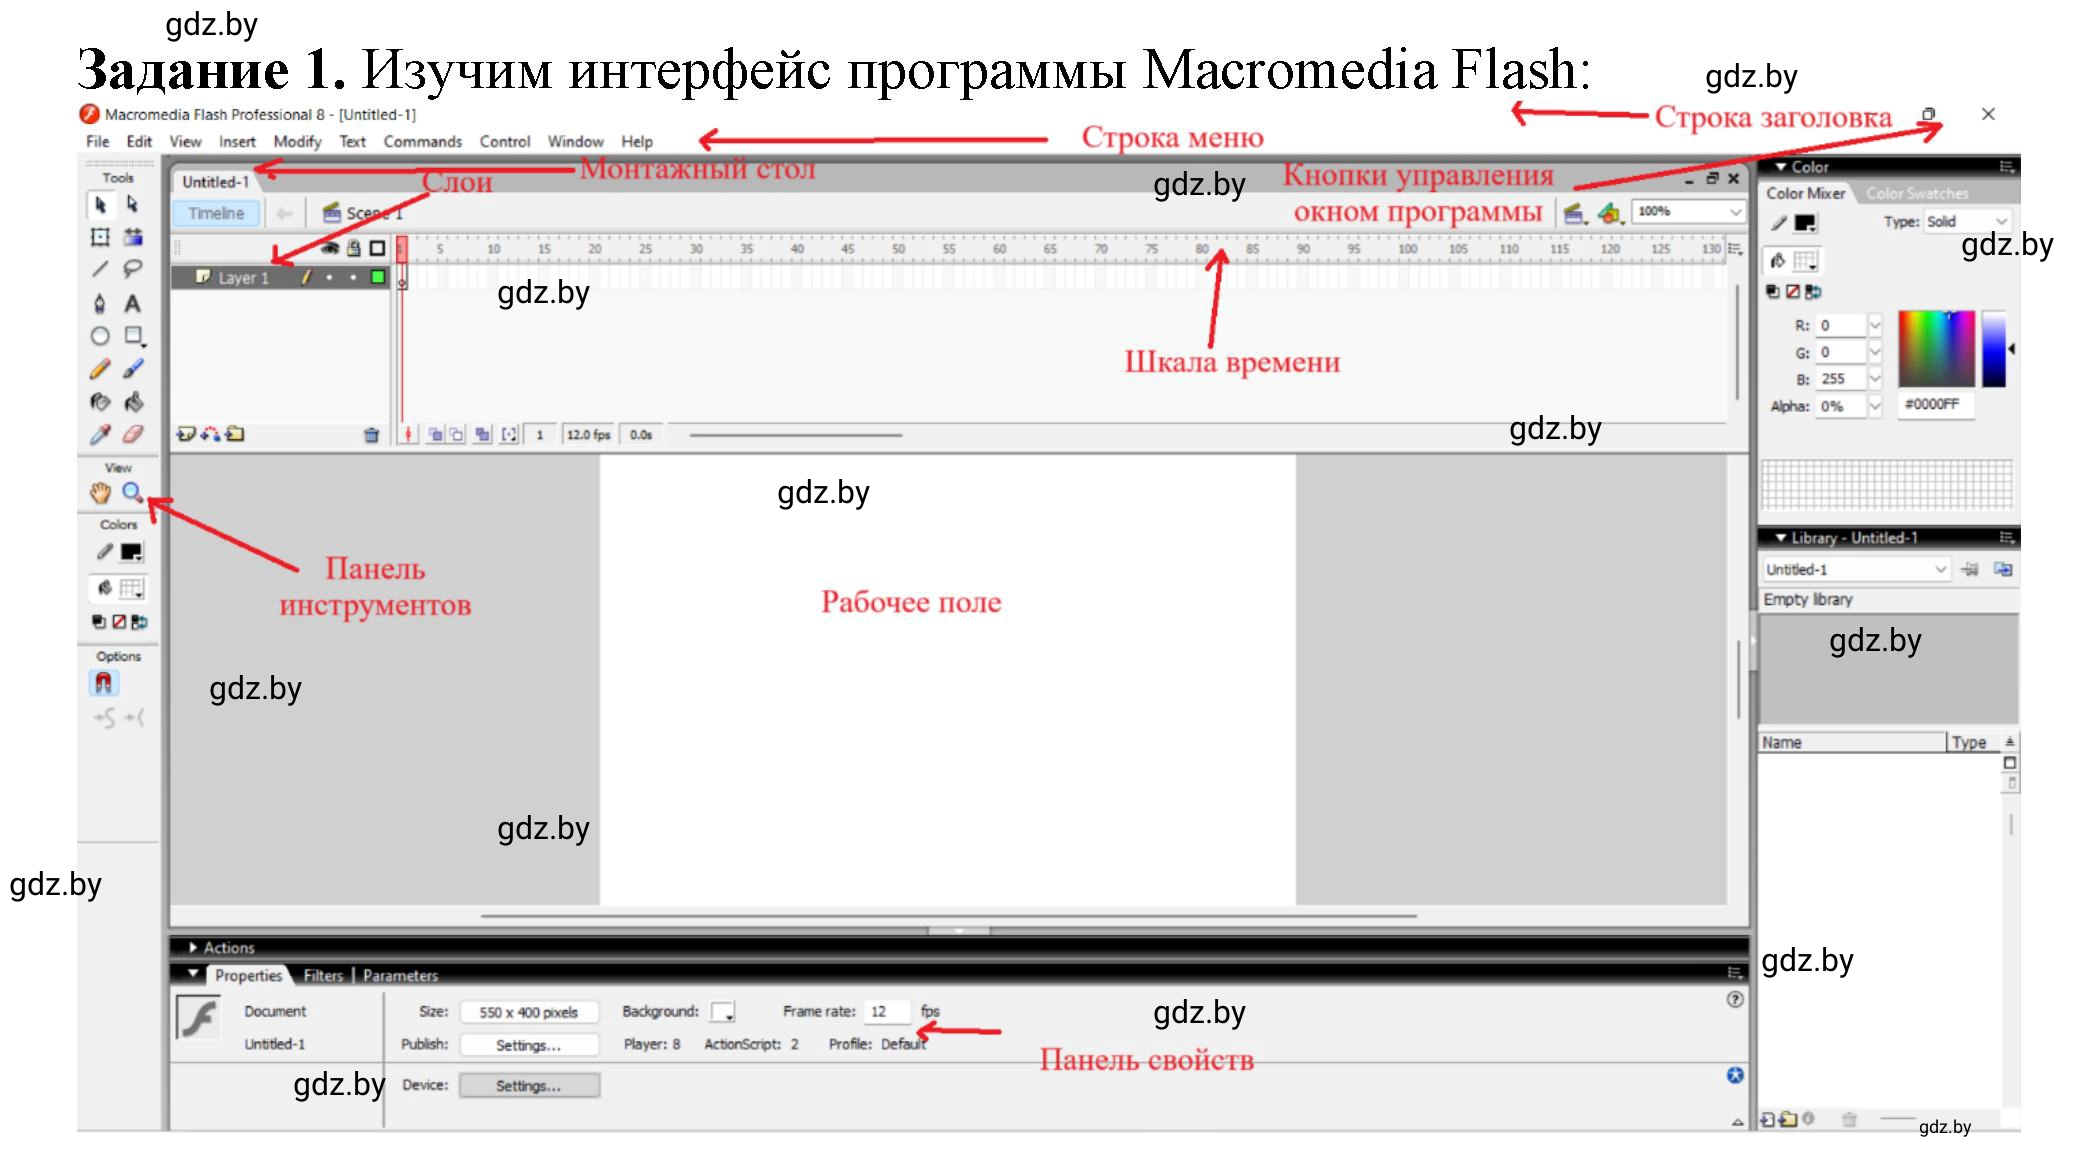
Task: Insert a layer folder
Action: click(x=235, y=434)
